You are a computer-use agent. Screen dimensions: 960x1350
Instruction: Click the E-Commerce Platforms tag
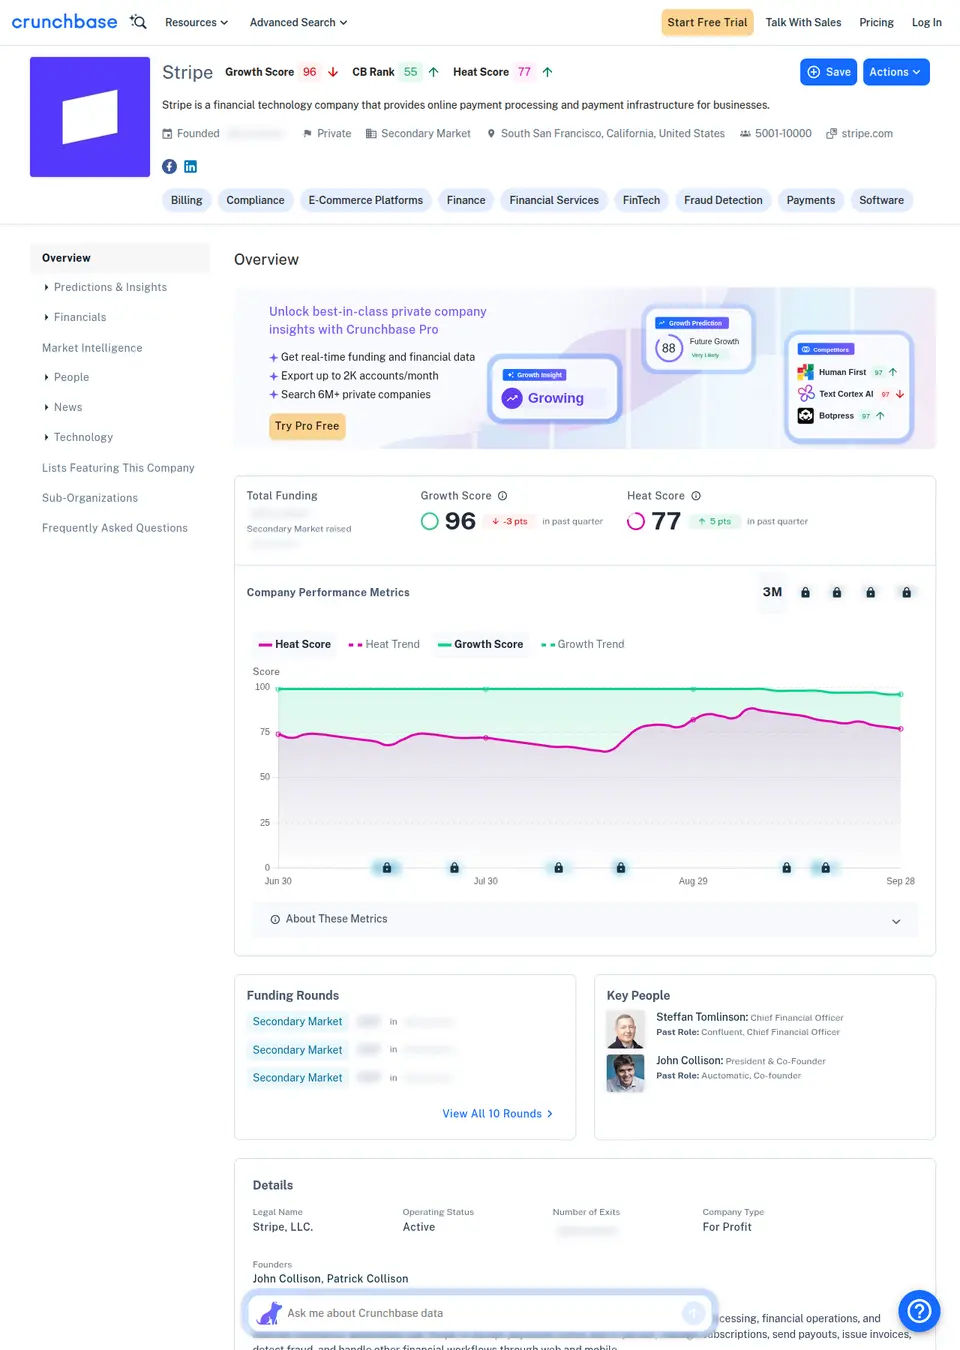(365, 201)
